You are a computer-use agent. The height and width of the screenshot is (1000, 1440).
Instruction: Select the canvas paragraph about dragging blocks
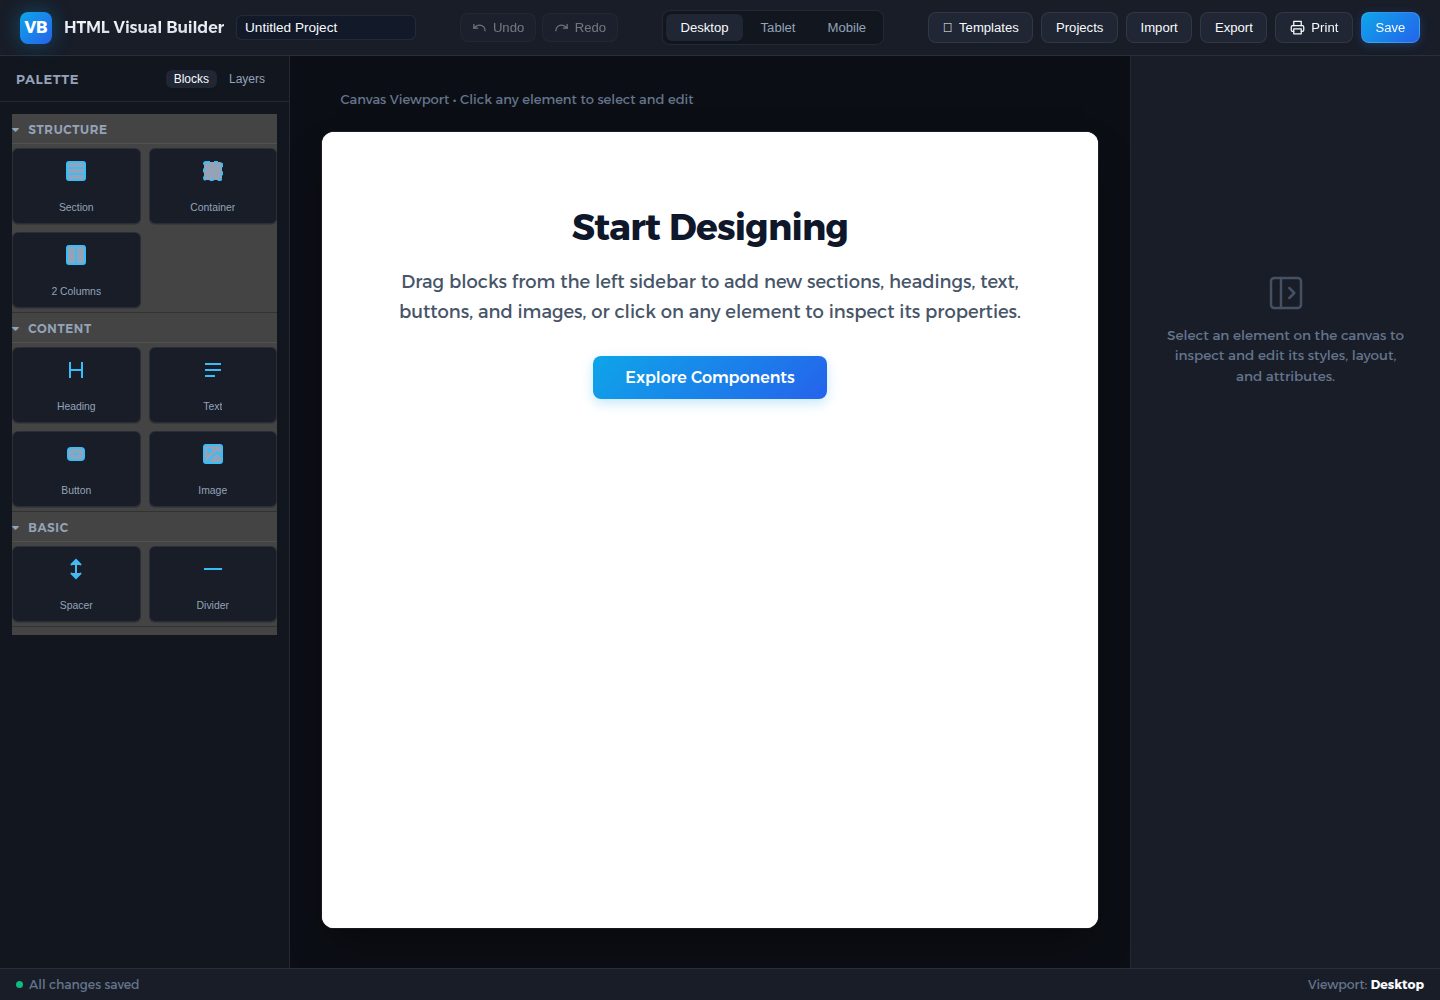pyautogui.click(x=710, y=297)
